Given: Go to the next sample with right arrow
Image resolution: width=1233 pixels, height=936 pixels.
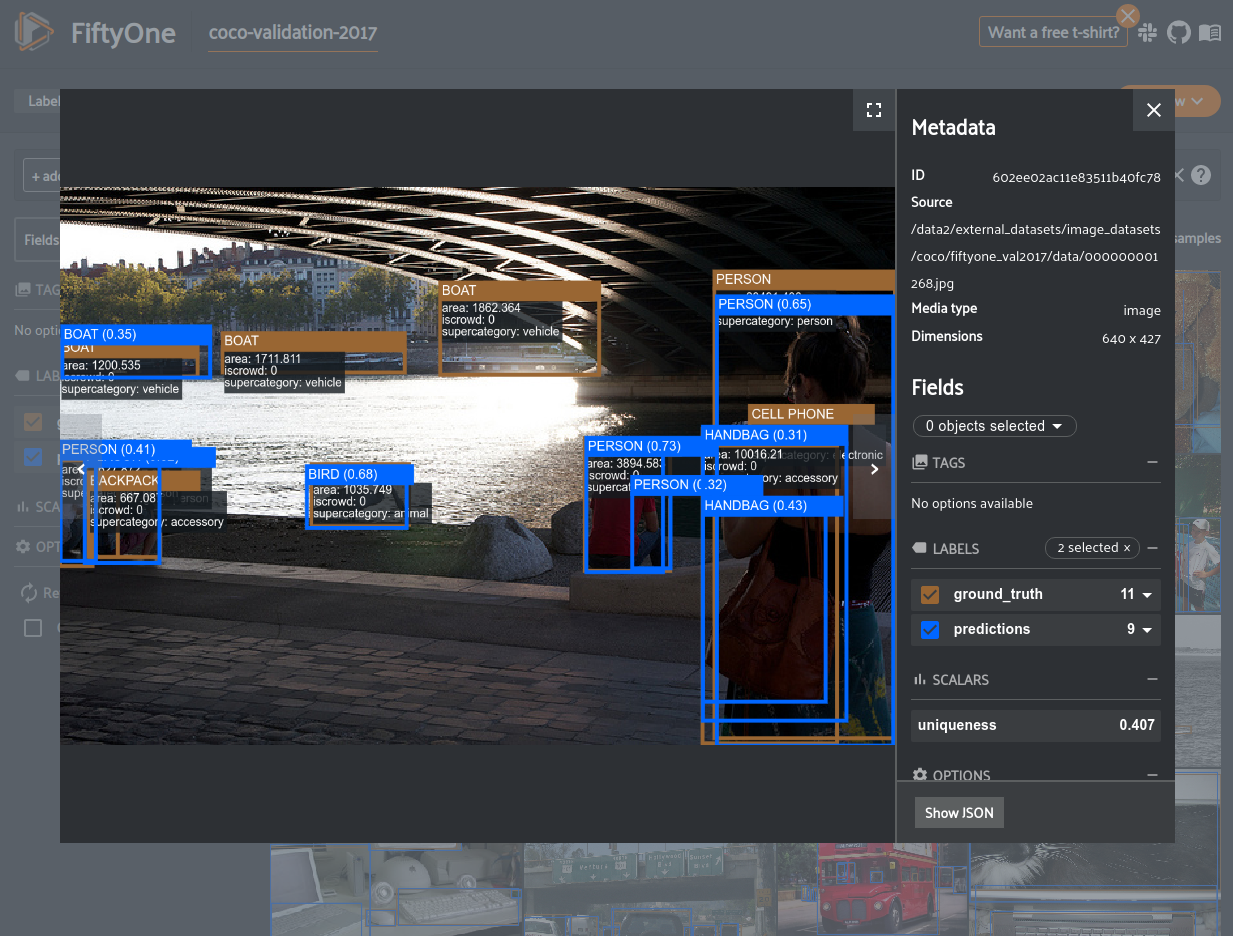Looking at the screenshot, I should click(875, 468).
